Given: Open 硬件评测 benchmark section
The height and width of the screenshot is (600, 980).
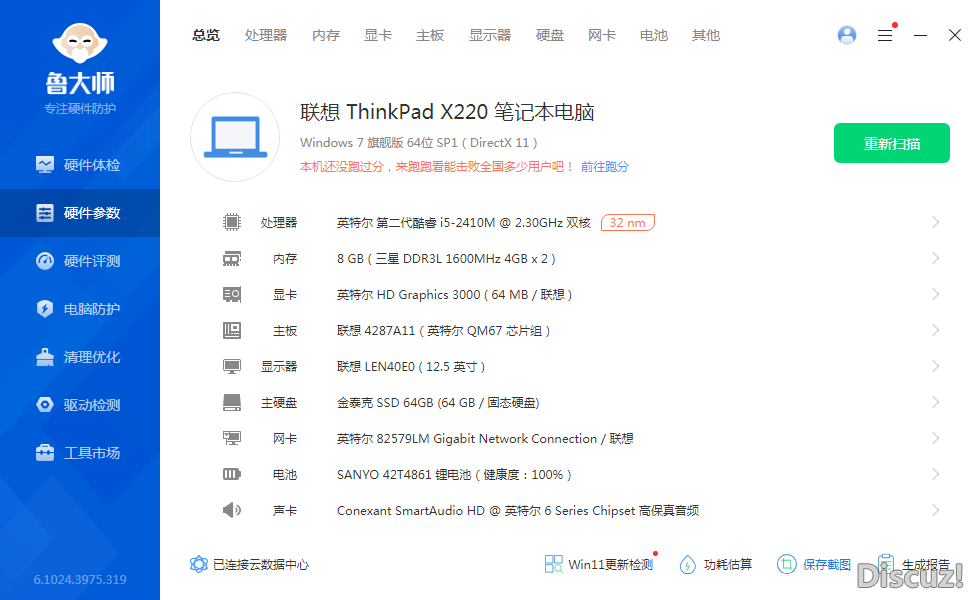Looking at the screenshot, I should pos(79,261).
